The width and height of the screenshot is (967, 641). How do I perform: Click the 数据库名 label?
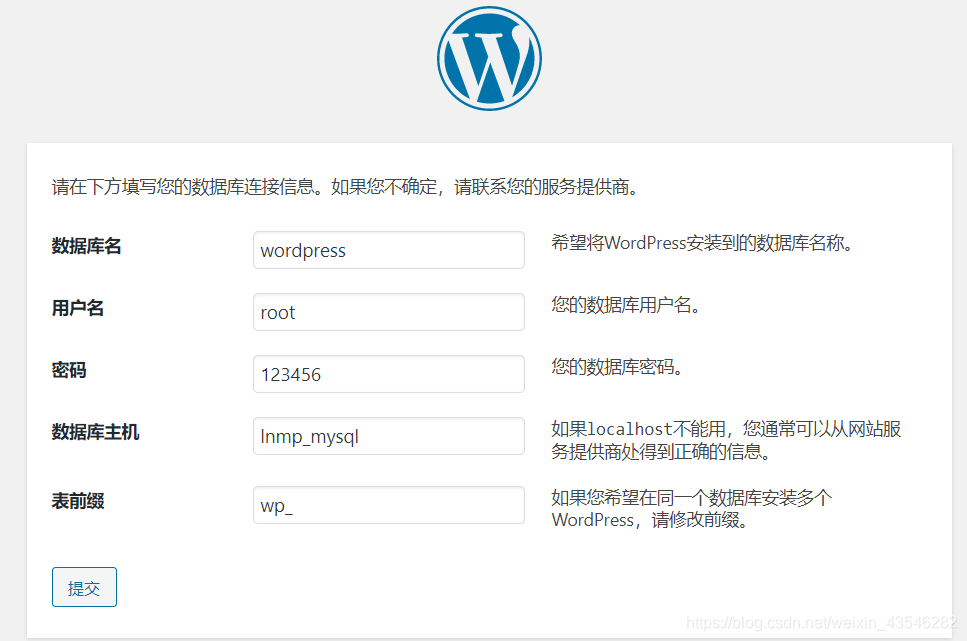pyautogui.click(x=86, y=246)
